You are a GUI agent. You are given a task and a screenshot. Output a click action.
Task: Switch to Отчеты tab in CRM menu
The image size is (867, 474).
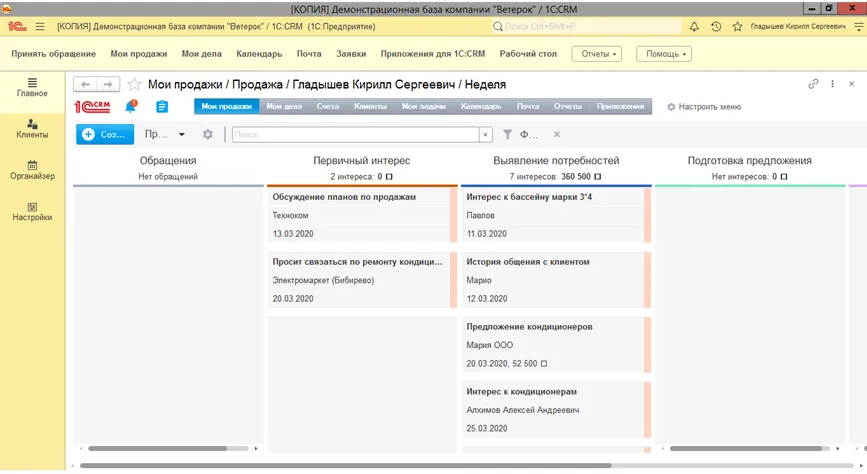point(568,106)
